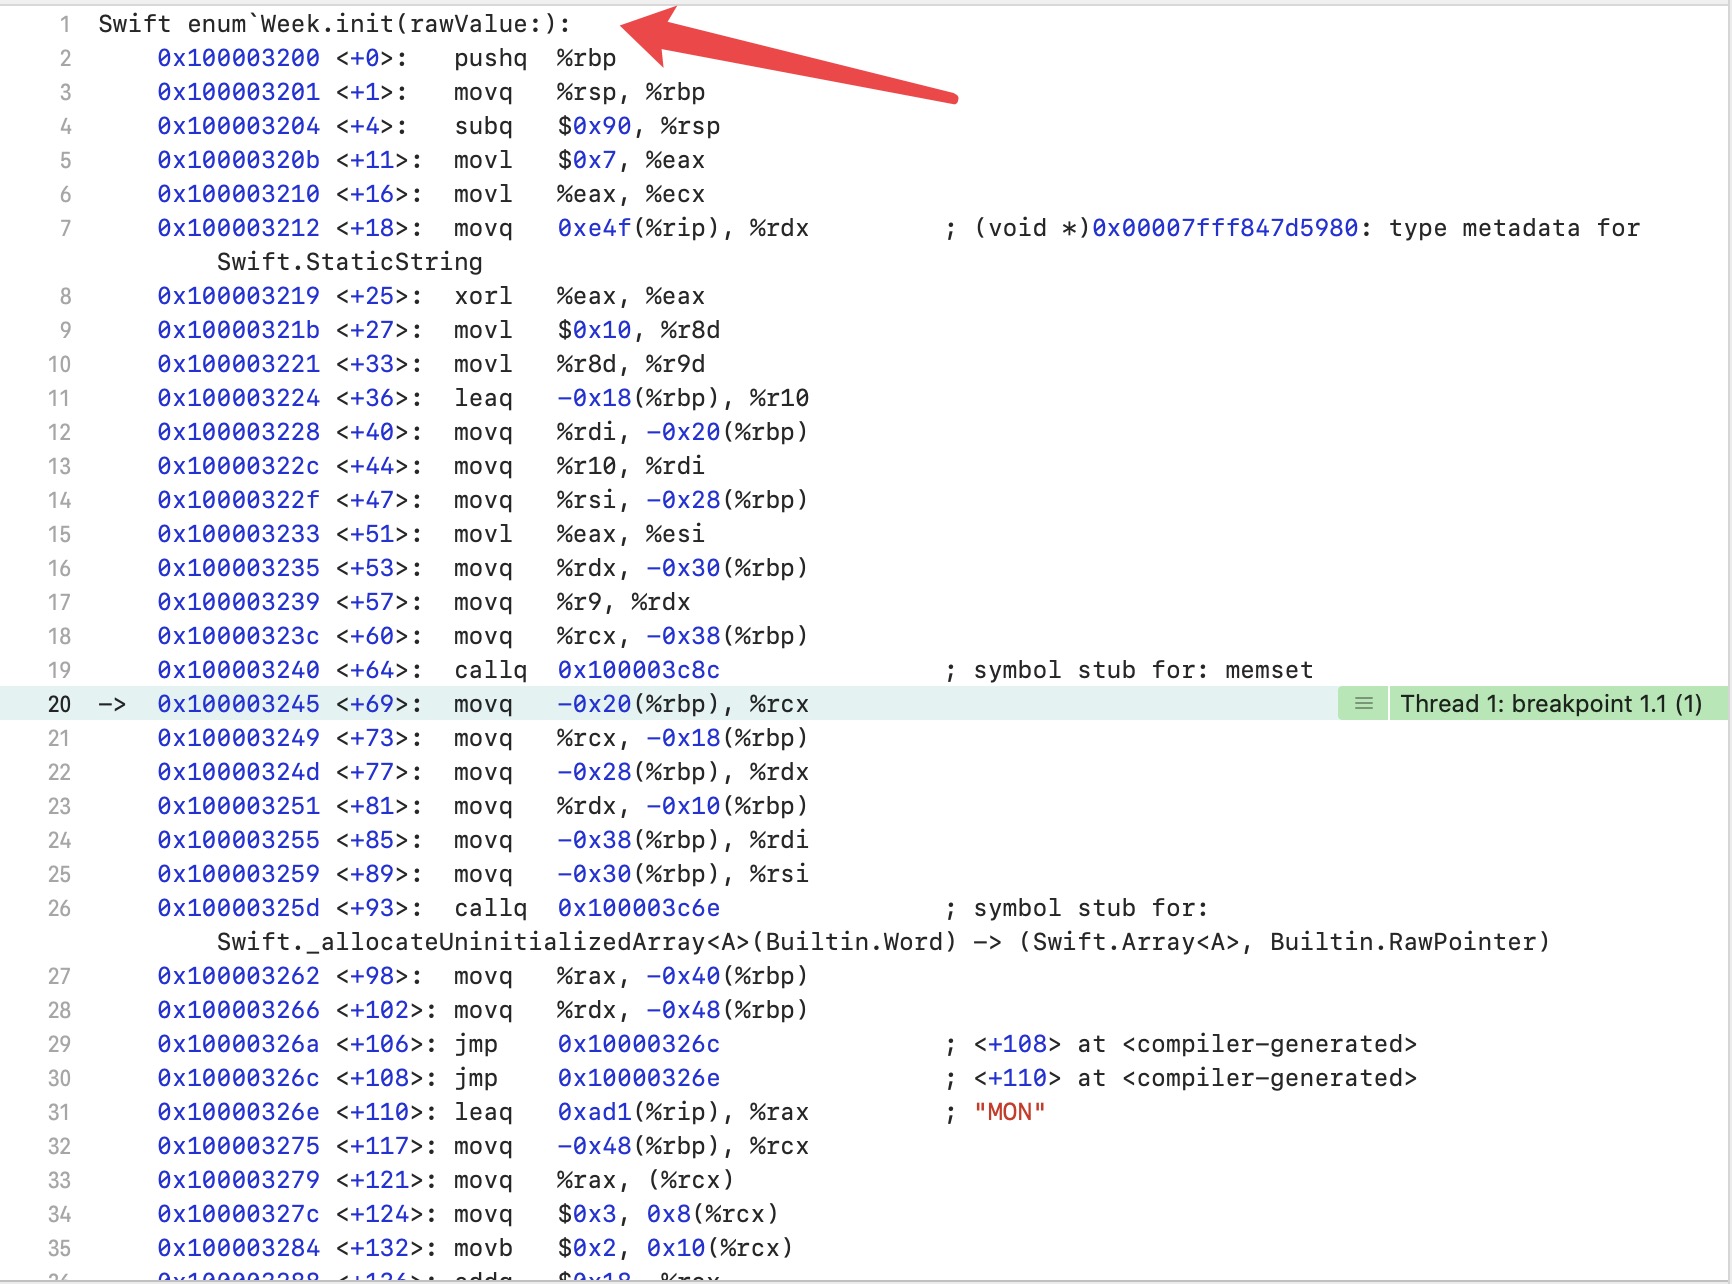
Task: Click the breakpoint annotation menu icon
Action: (x=1363, y=704)
